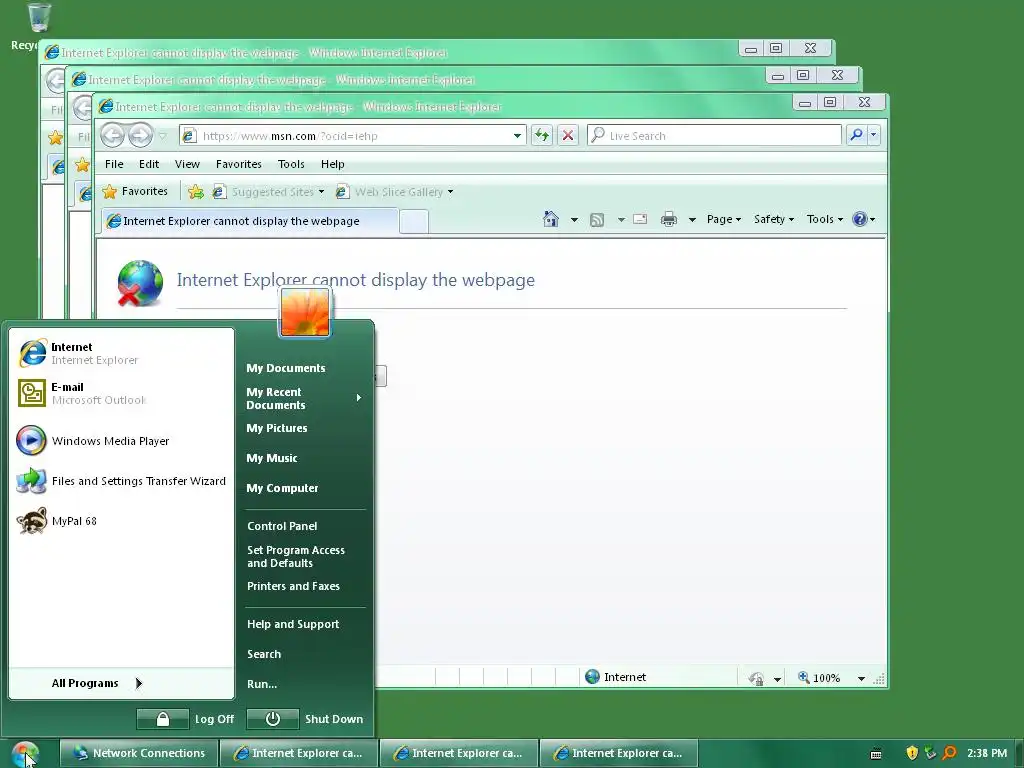
Task: Click the Print icon in command bar
Action: point(669,219)
